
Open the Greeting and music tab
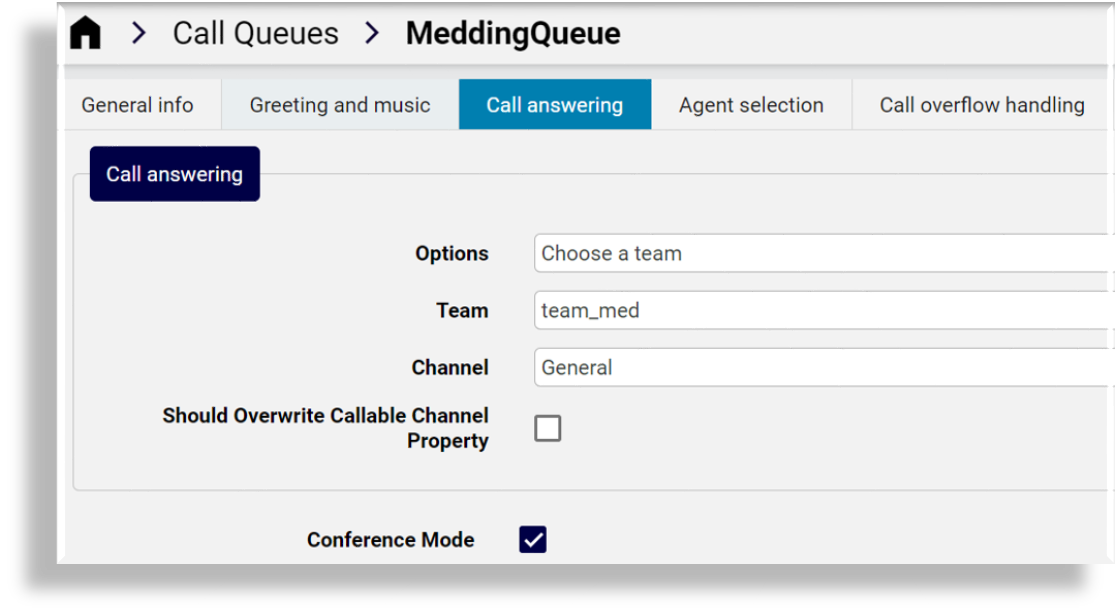338,104
